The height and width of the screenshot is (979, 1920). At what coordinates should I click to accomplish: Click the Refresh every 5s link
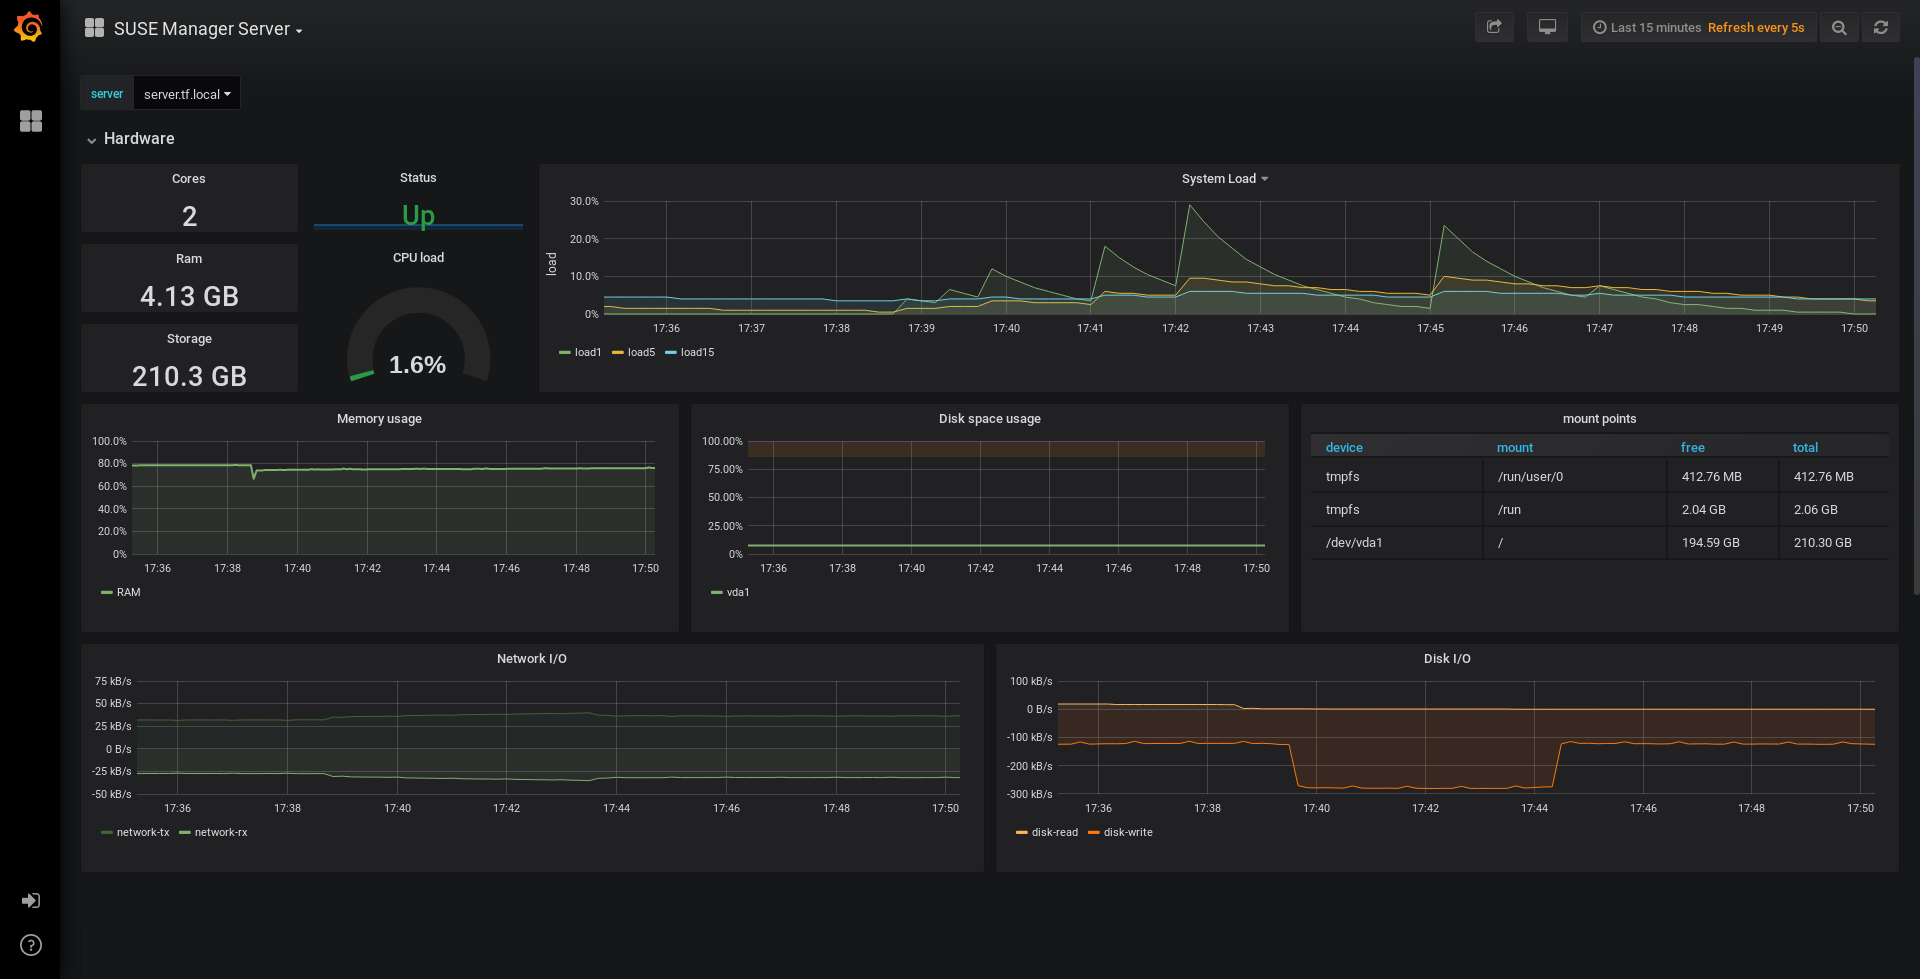click(x=1756, y=27)
